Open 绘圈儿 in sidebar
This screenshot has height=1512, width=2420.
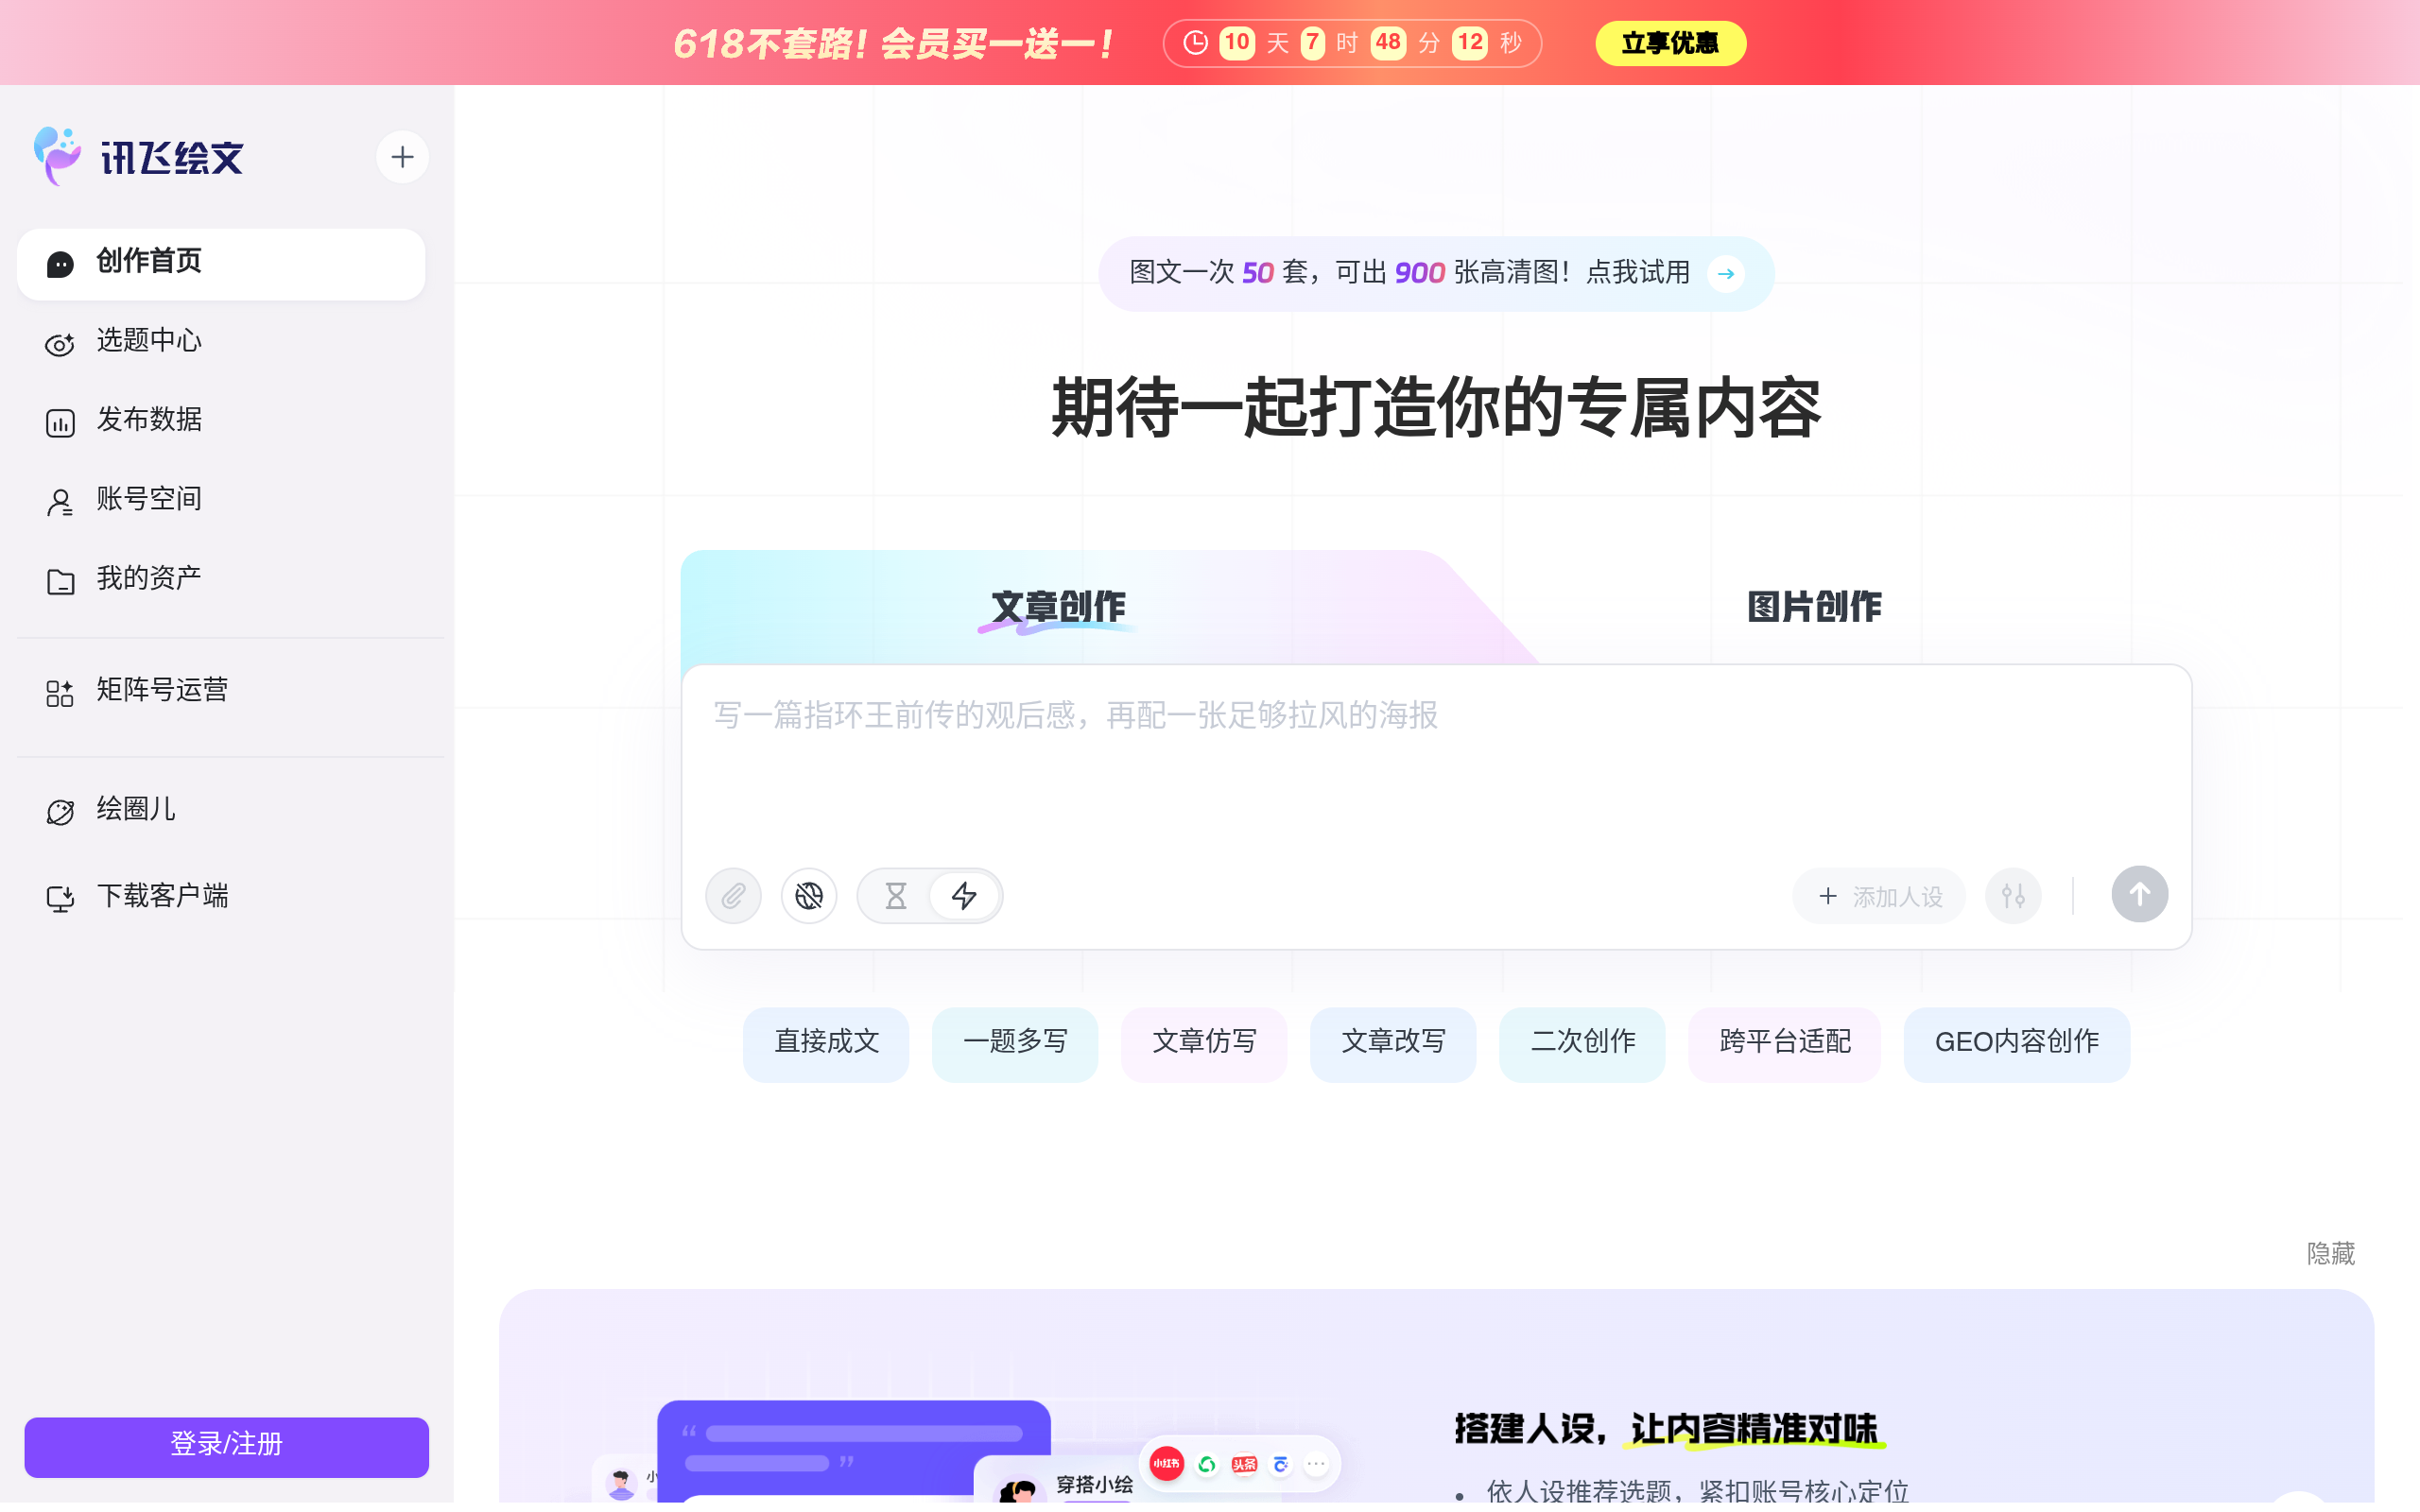[x=221, y=810]
